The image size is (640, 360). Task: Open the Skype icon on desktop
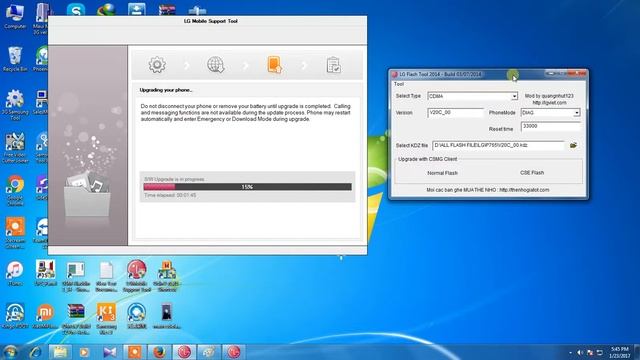click(x=76, y=10)
